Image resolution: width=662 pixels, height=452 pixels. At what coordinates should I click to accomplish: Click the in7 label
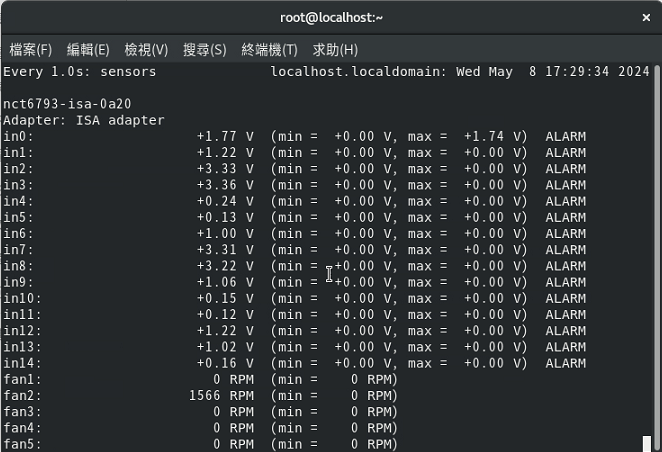pyautogui.click(x=18, y=249)
